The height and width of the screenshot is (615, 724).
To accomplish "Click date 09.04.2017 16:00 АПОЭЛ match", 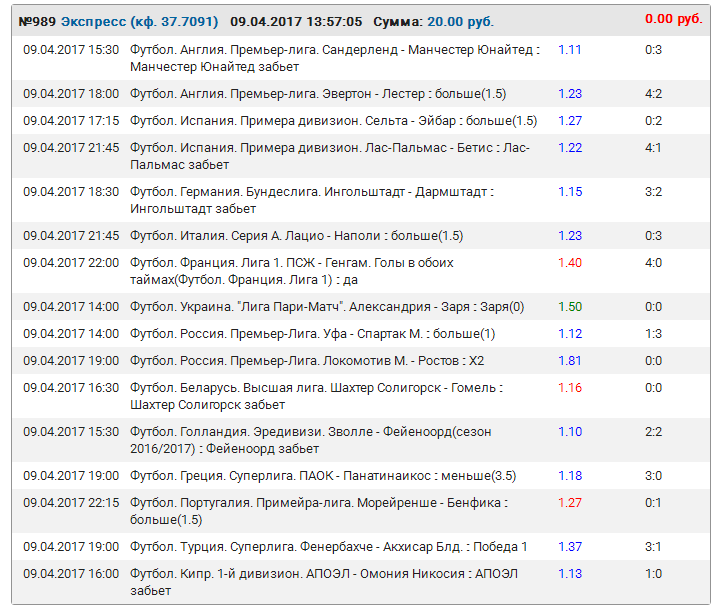I will (71, 574).
